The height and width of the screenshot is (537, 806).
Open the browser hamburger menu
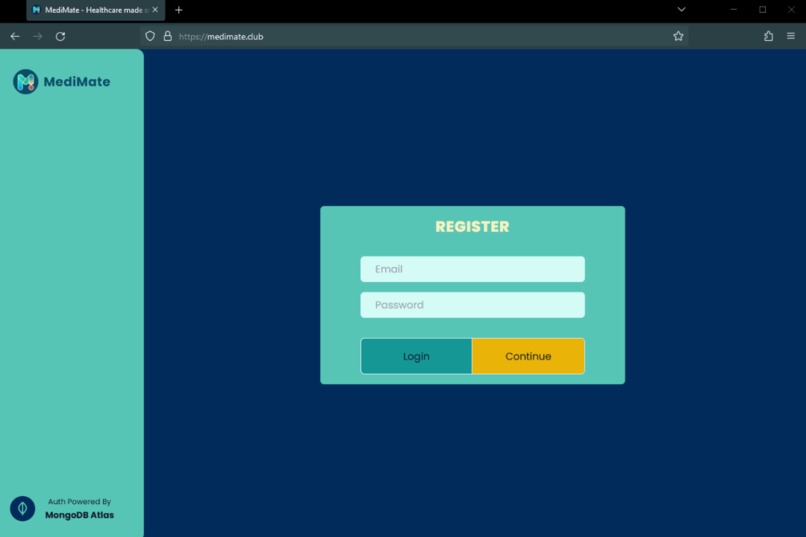[791, 36]
